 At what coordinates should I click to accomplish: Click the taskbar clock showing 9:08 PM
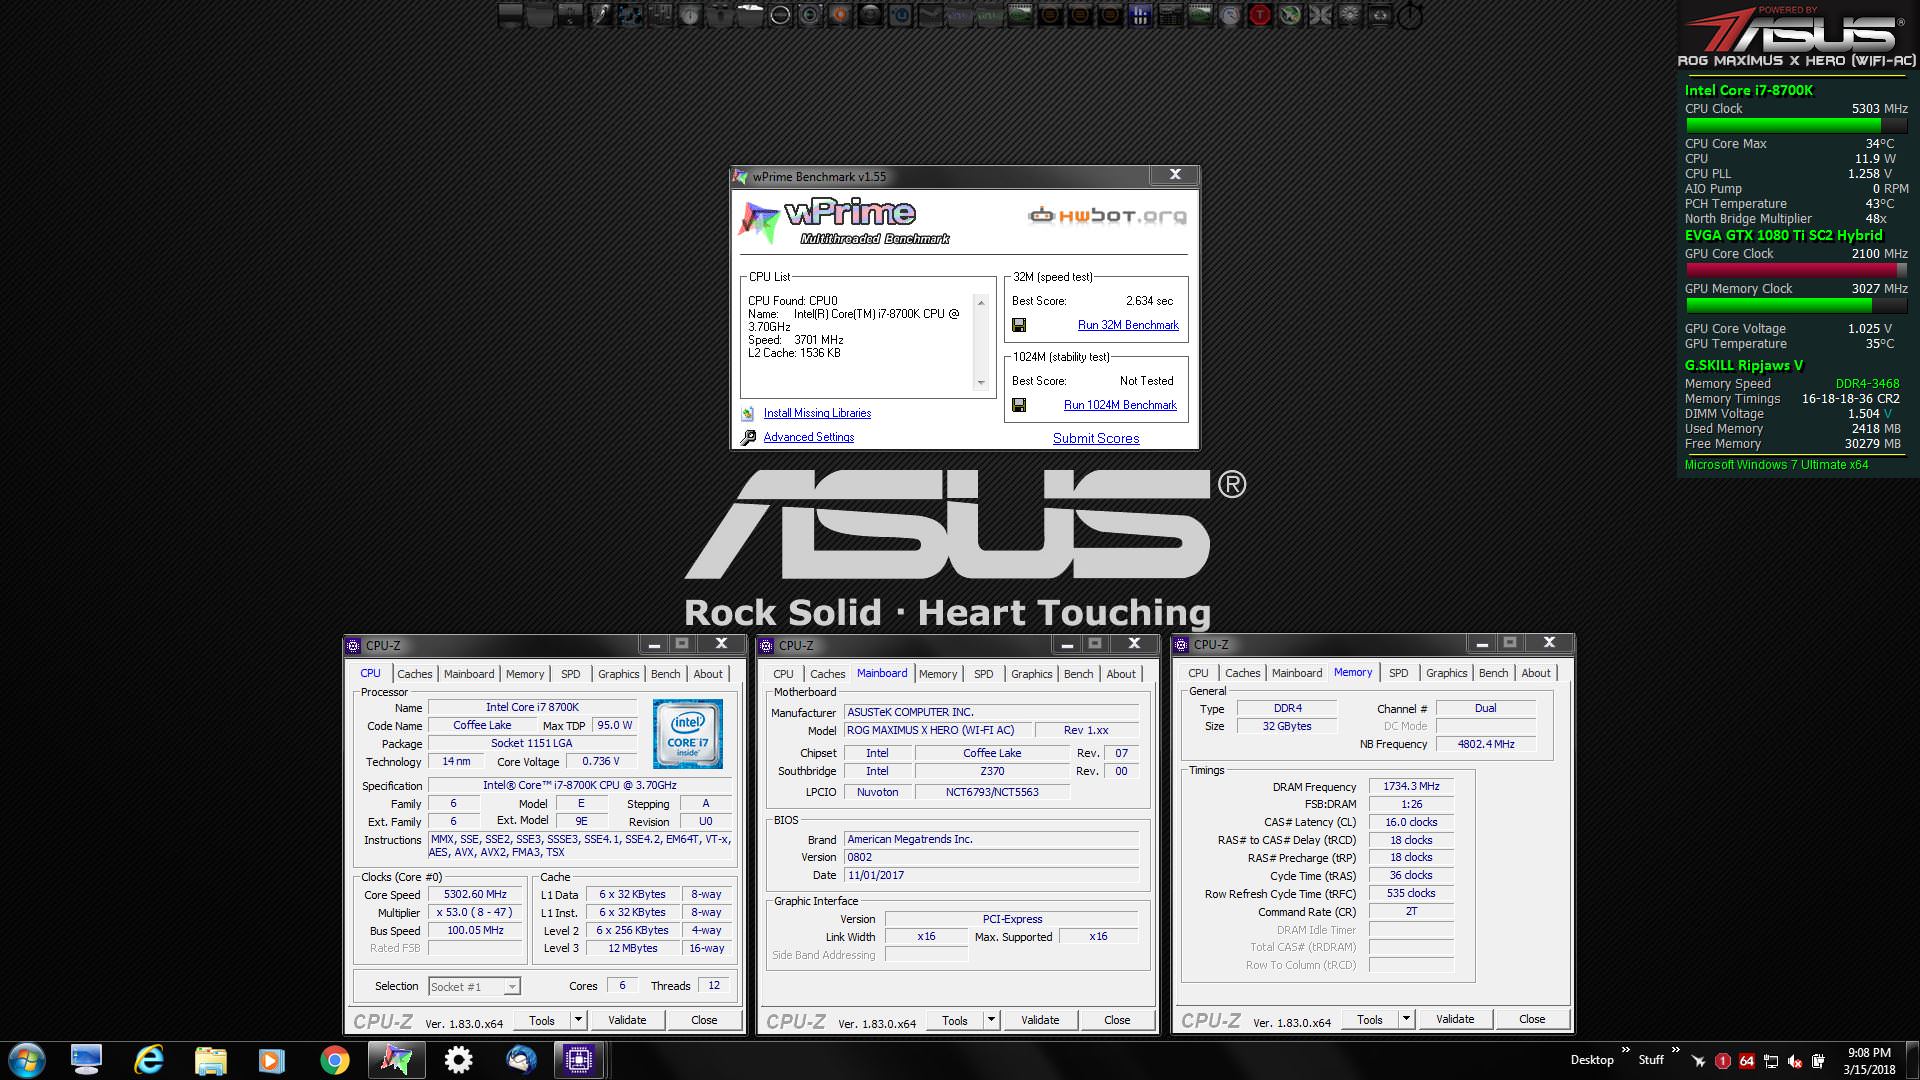coord(1869,1061)
